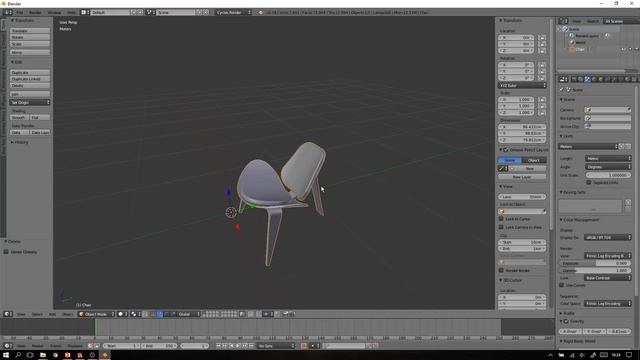Collapse the Color Management panel

[580, 220]
